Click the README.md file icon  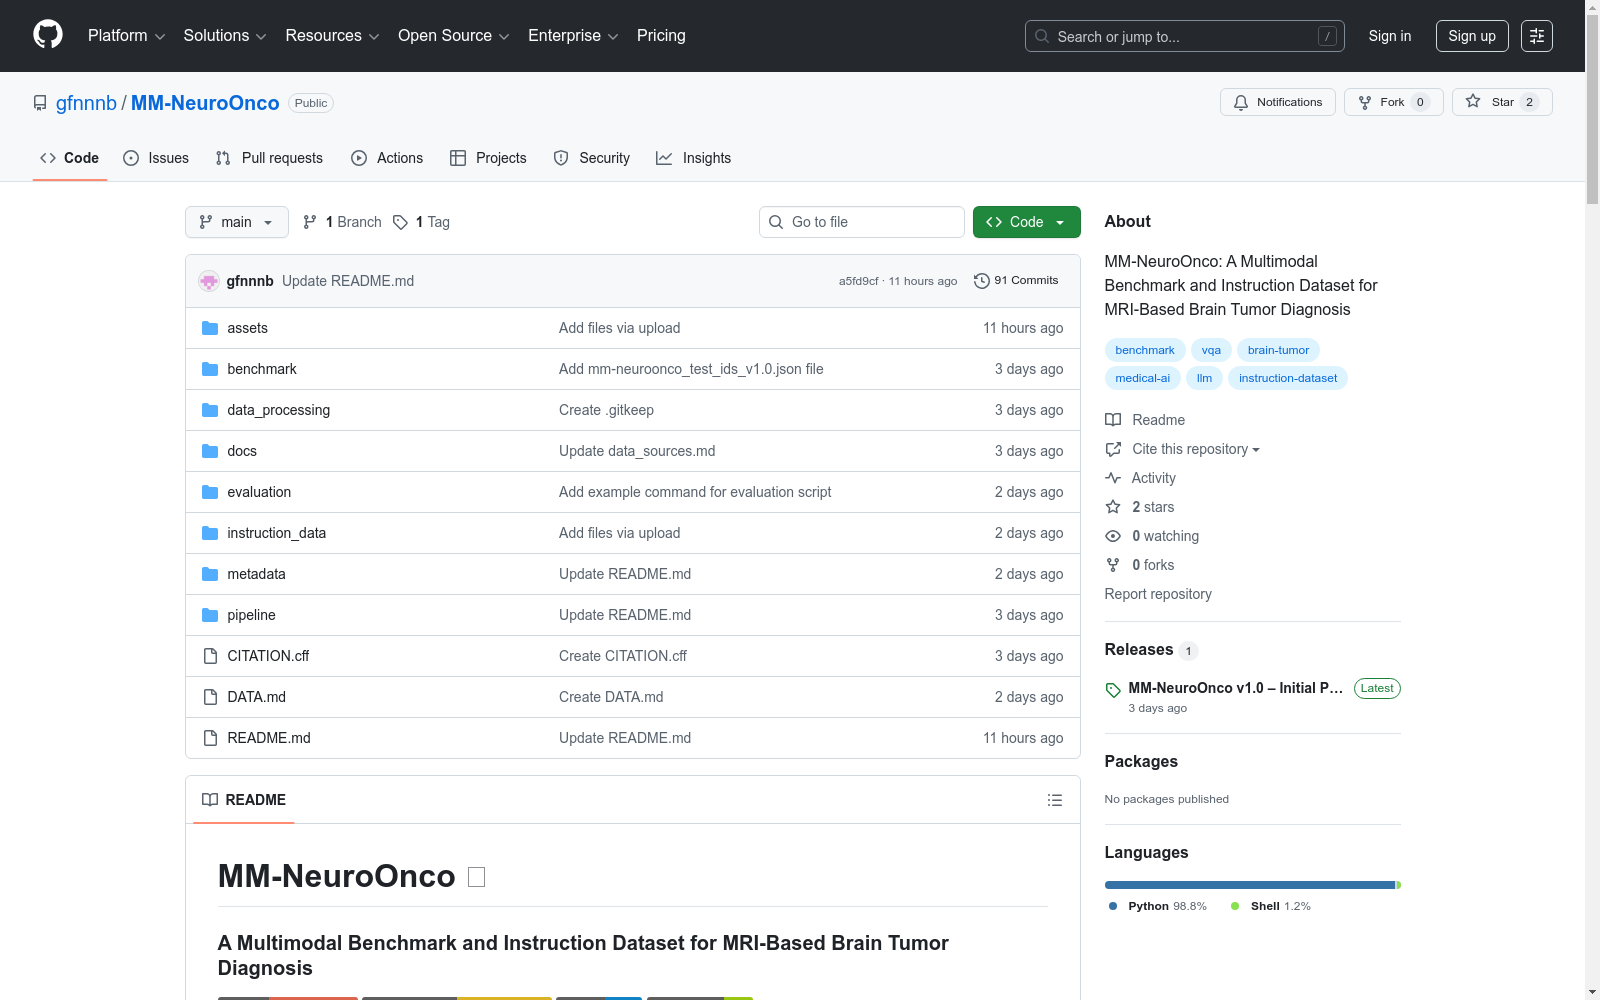(x=210, y=738)
